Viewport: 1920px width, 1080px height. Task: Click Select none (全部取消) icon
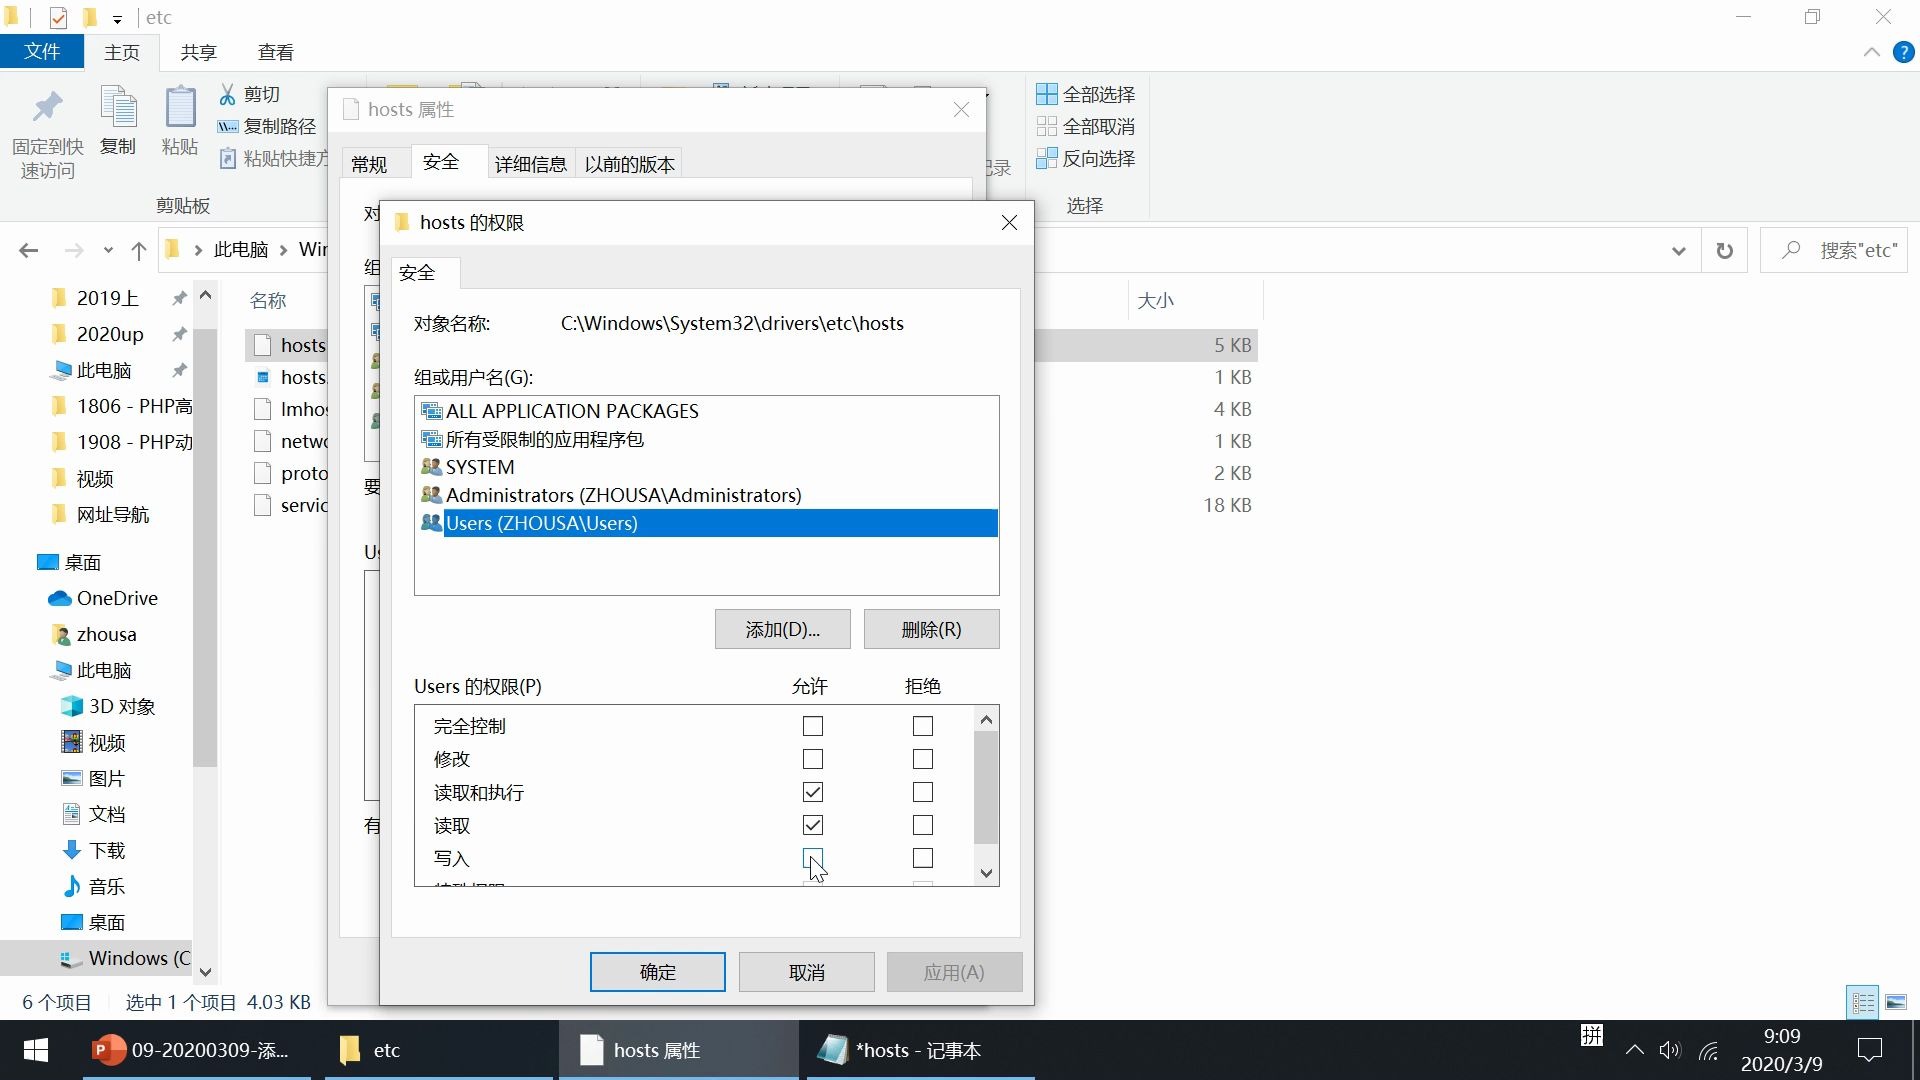[x=1047, y=126]
